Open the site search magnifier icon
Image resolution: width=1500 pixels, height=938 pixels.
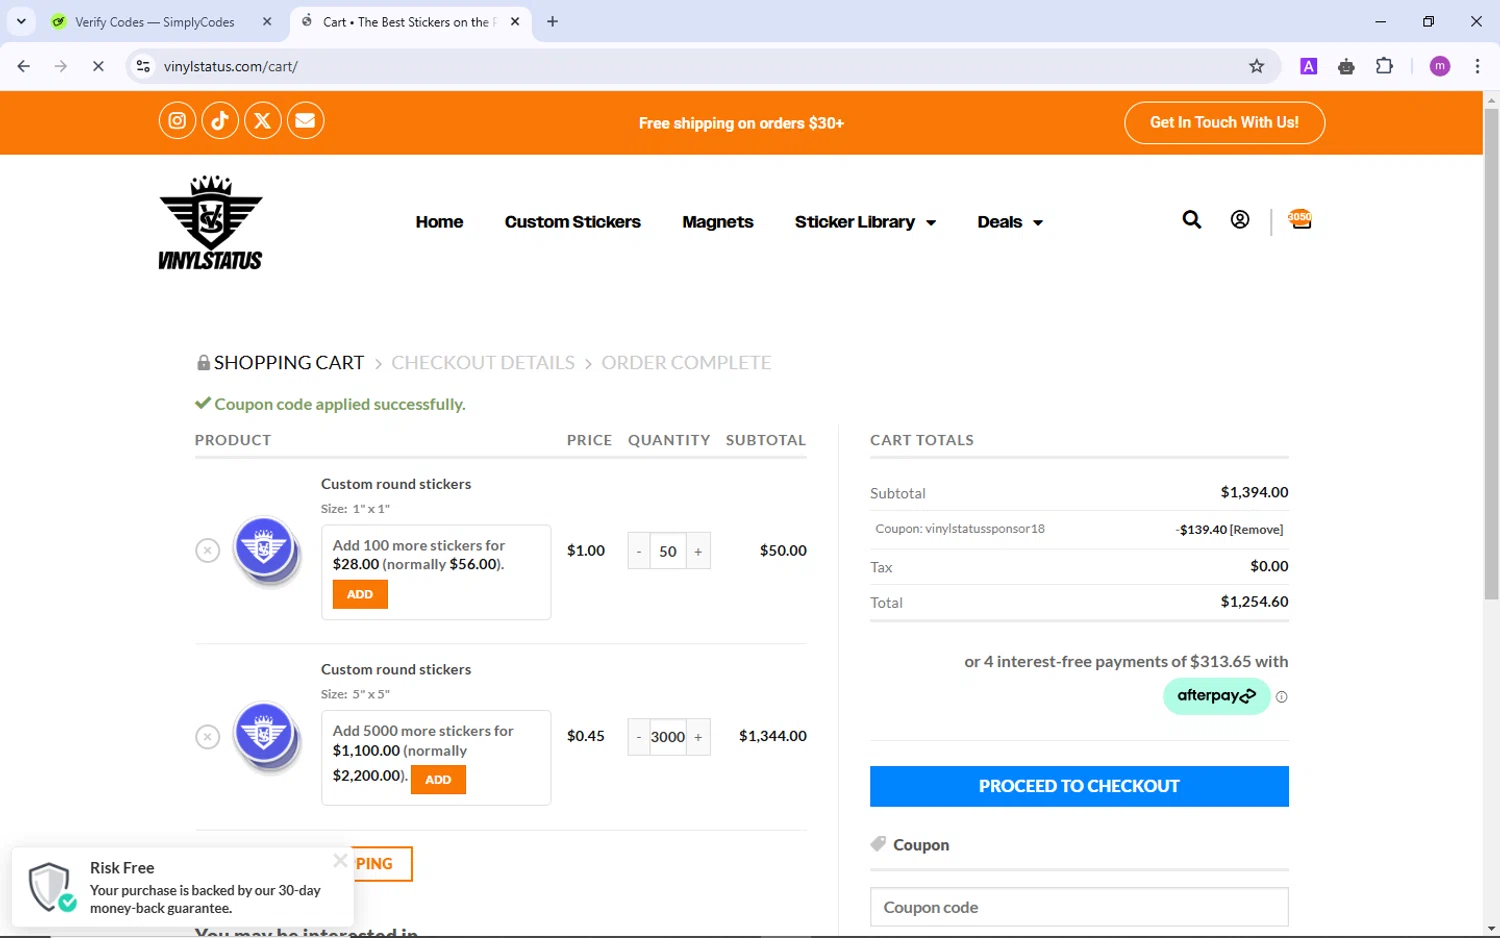(1192, 220)
